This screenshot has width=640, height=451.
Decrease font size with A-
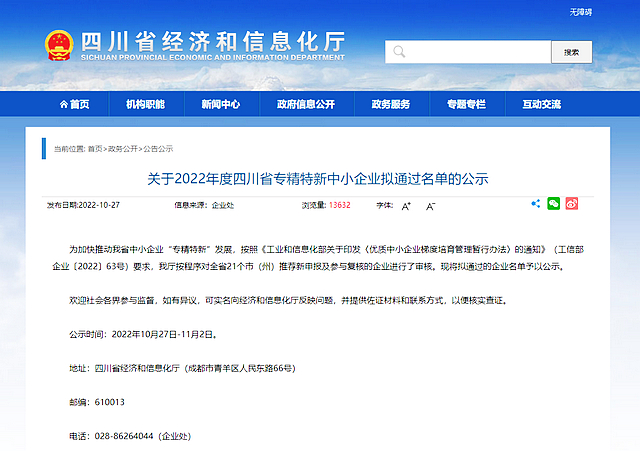(x=430, y=206)
